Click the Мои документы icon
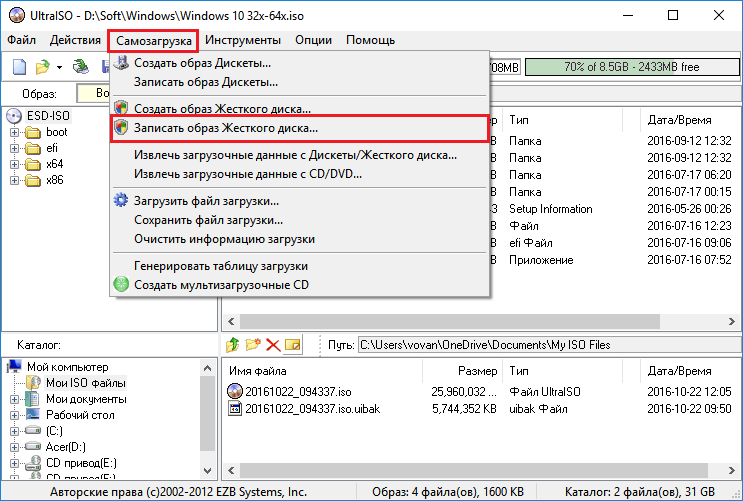Image resolution: width=743 pixels, height=501 pixels. click(33, 399)
